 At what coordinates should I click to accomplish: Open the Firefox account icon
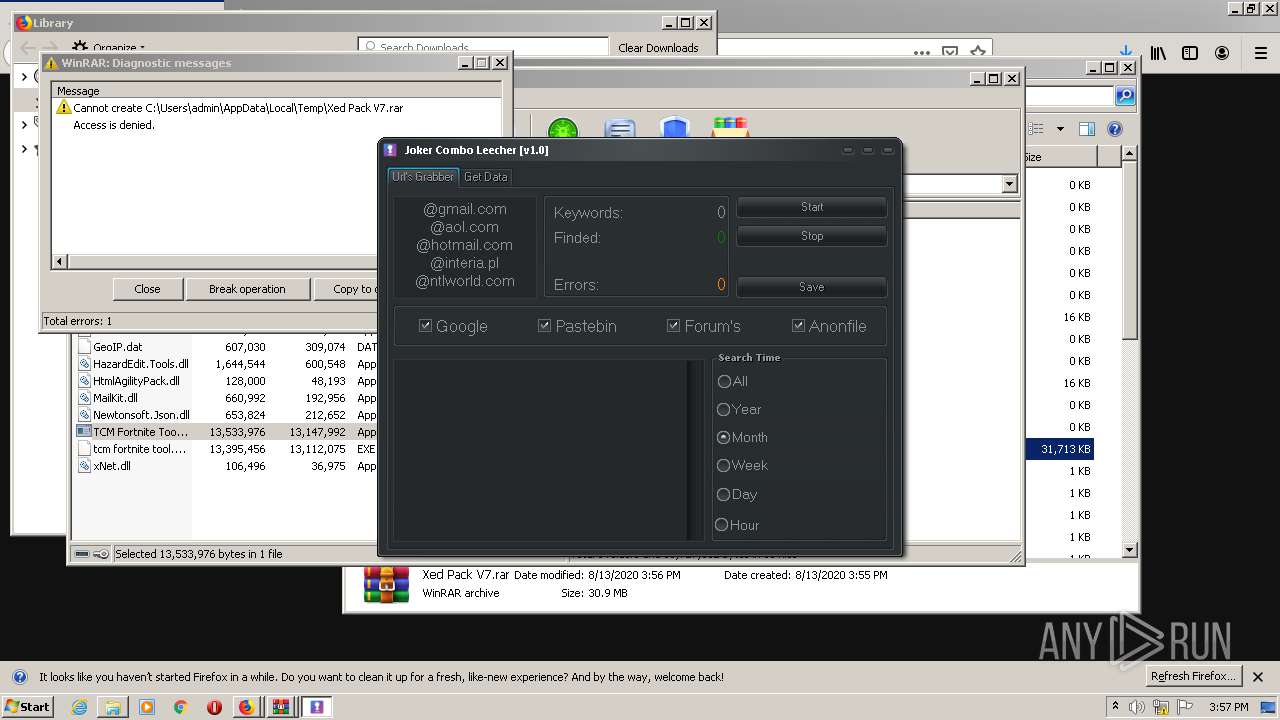1222,53
